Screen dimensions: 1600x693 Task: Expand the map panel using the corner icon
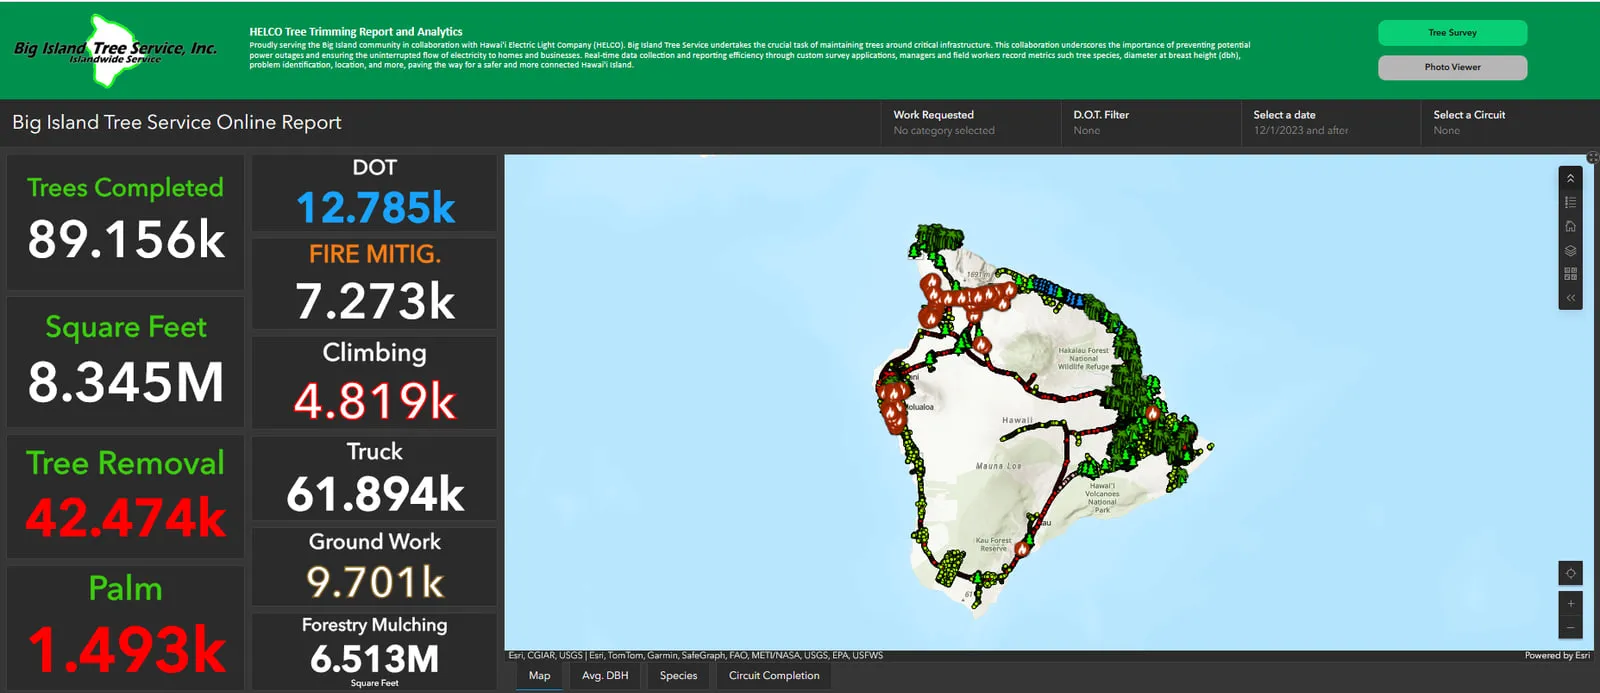tap(1592, 158)
